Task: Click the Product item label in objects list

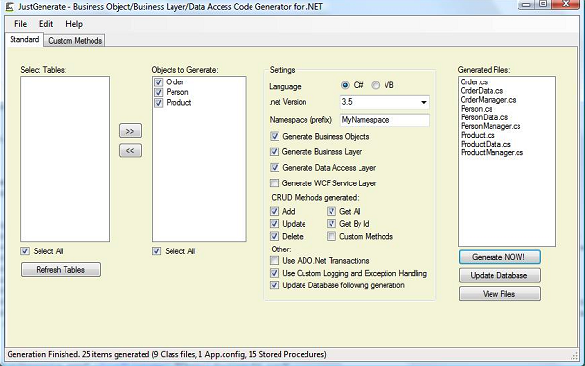Action: [179, 103]
